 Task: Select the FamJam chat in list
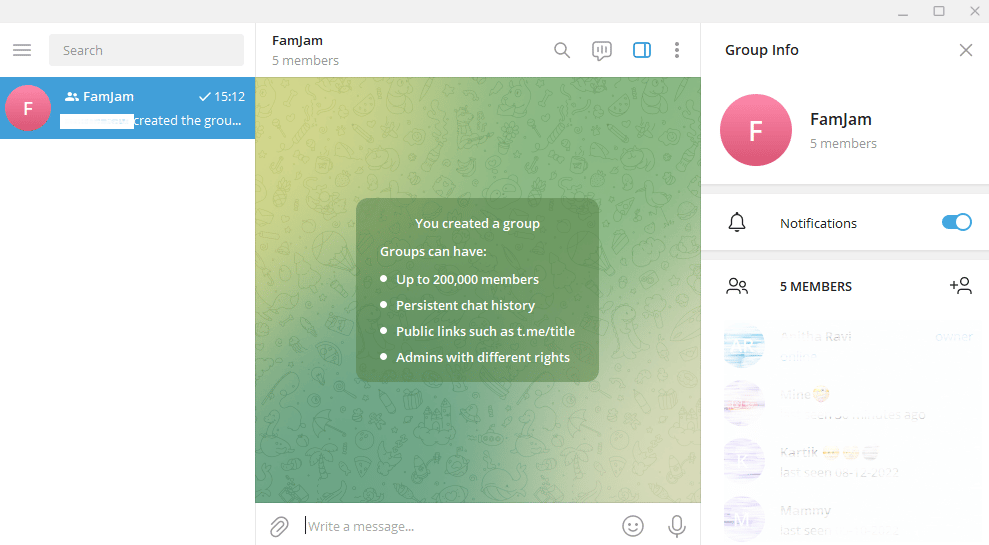pyautogui.click(x=127, y=108)
